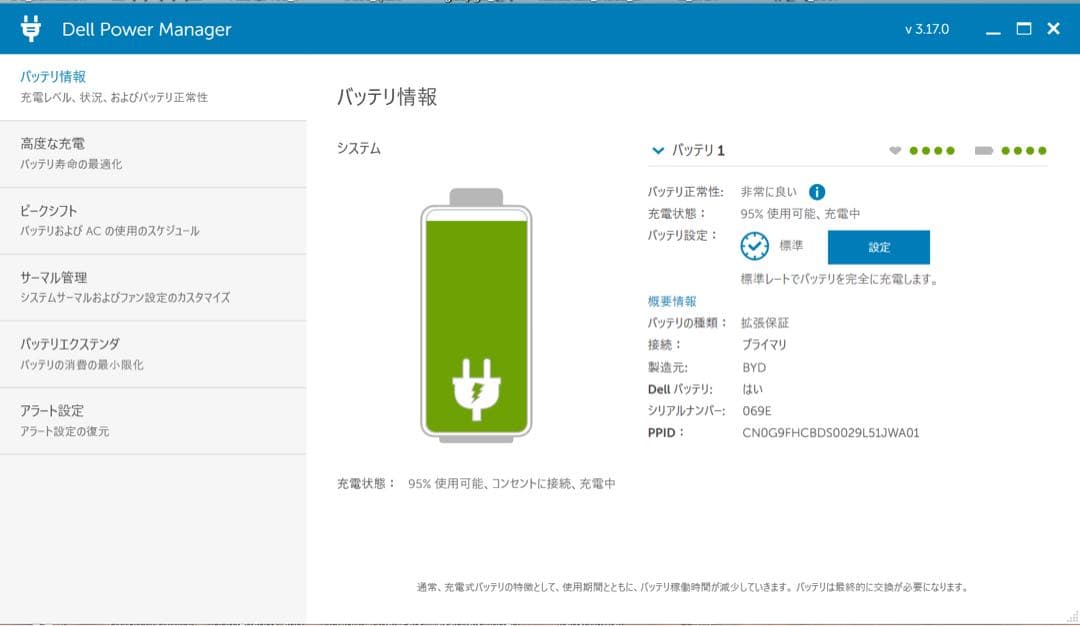Click the PPID value text
The width and height of the screenshot is (1080, 626).
(831, 433)
